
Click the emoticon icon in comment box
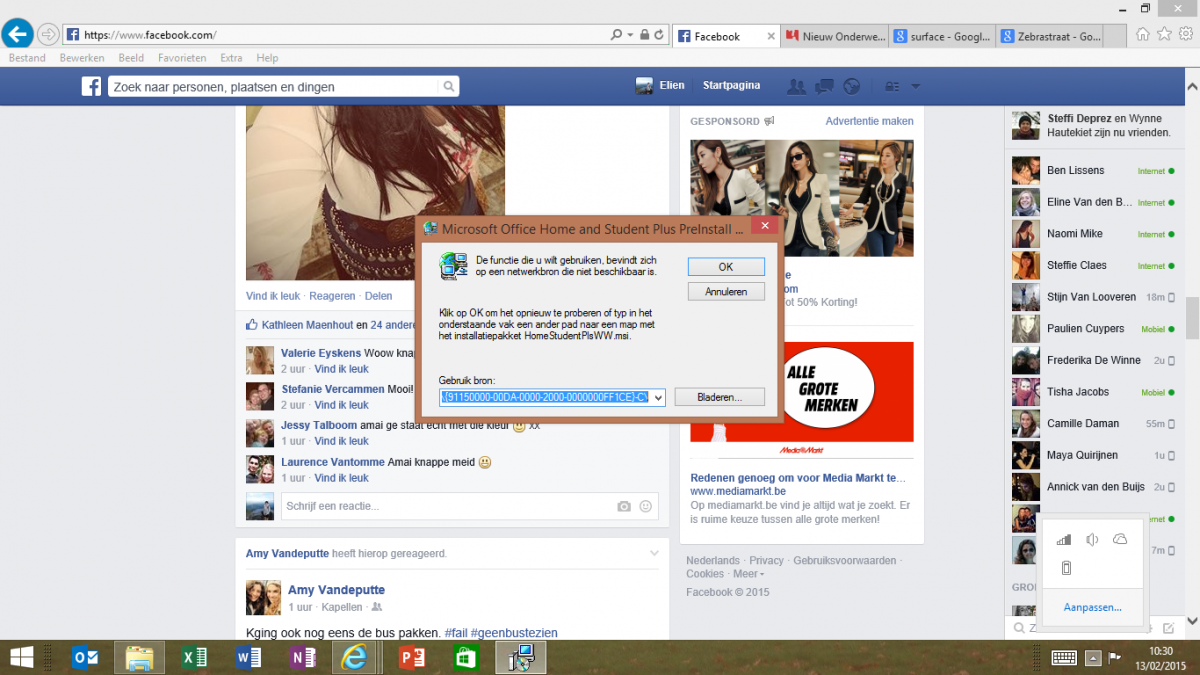click(645, 506)
